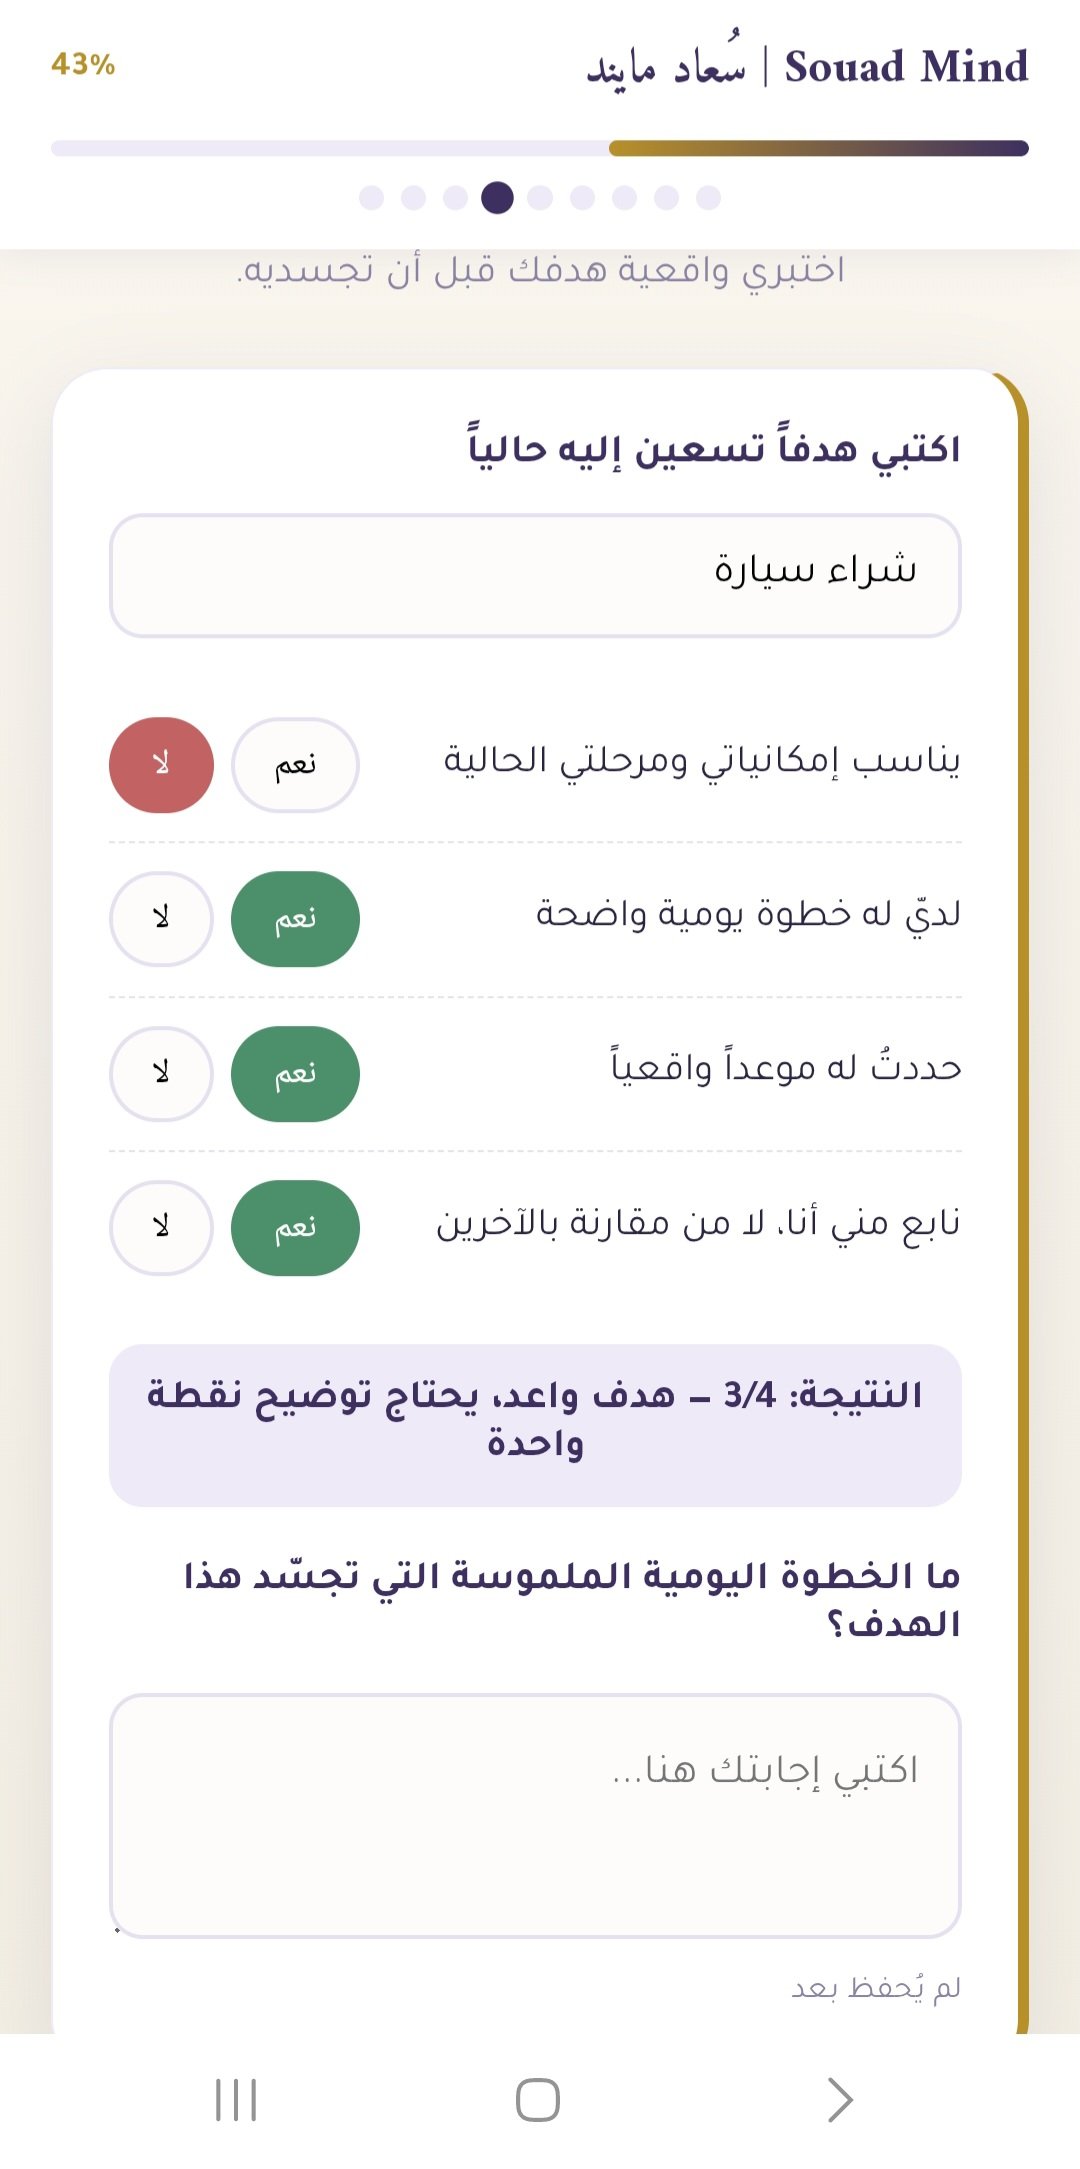Jump to the first step dot
The width and height of the screenshot is (1080, 2169).
371,197
